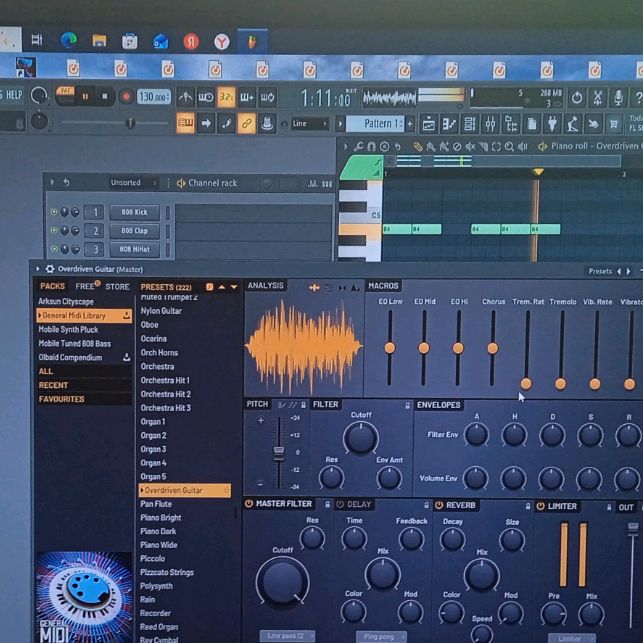Open Microsoft Store taskbar icon
This screenshot has height=643, width=643.
pyautogui.click(x=130, y=41)
